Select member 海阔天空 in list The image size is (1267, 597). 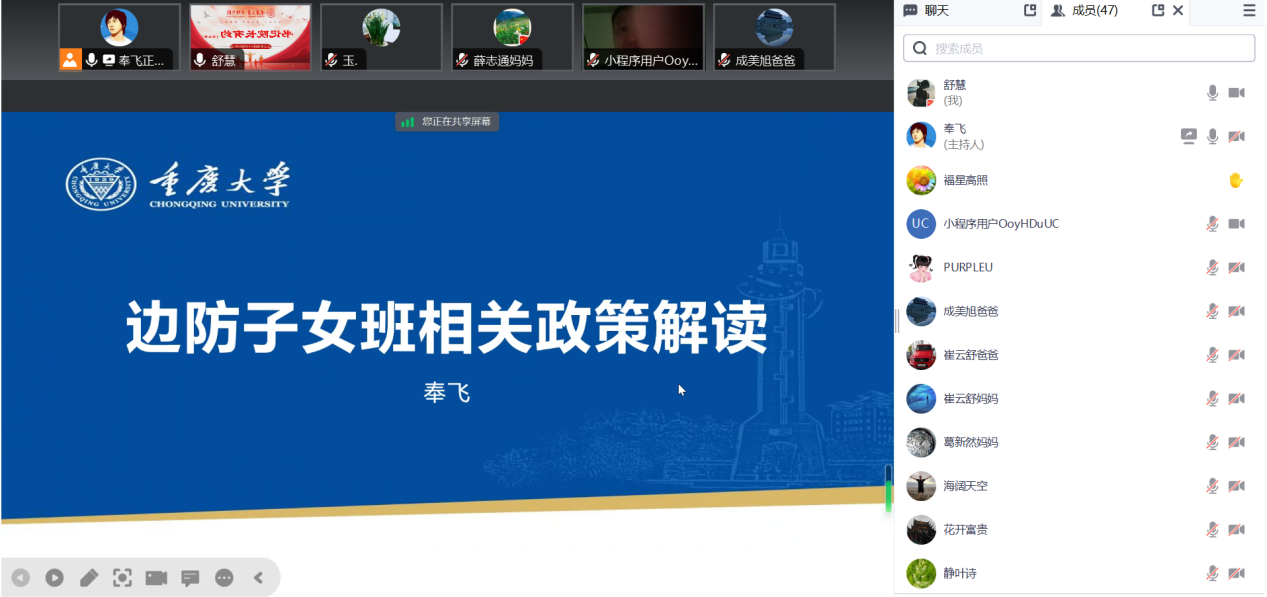tap(1079, 486)
